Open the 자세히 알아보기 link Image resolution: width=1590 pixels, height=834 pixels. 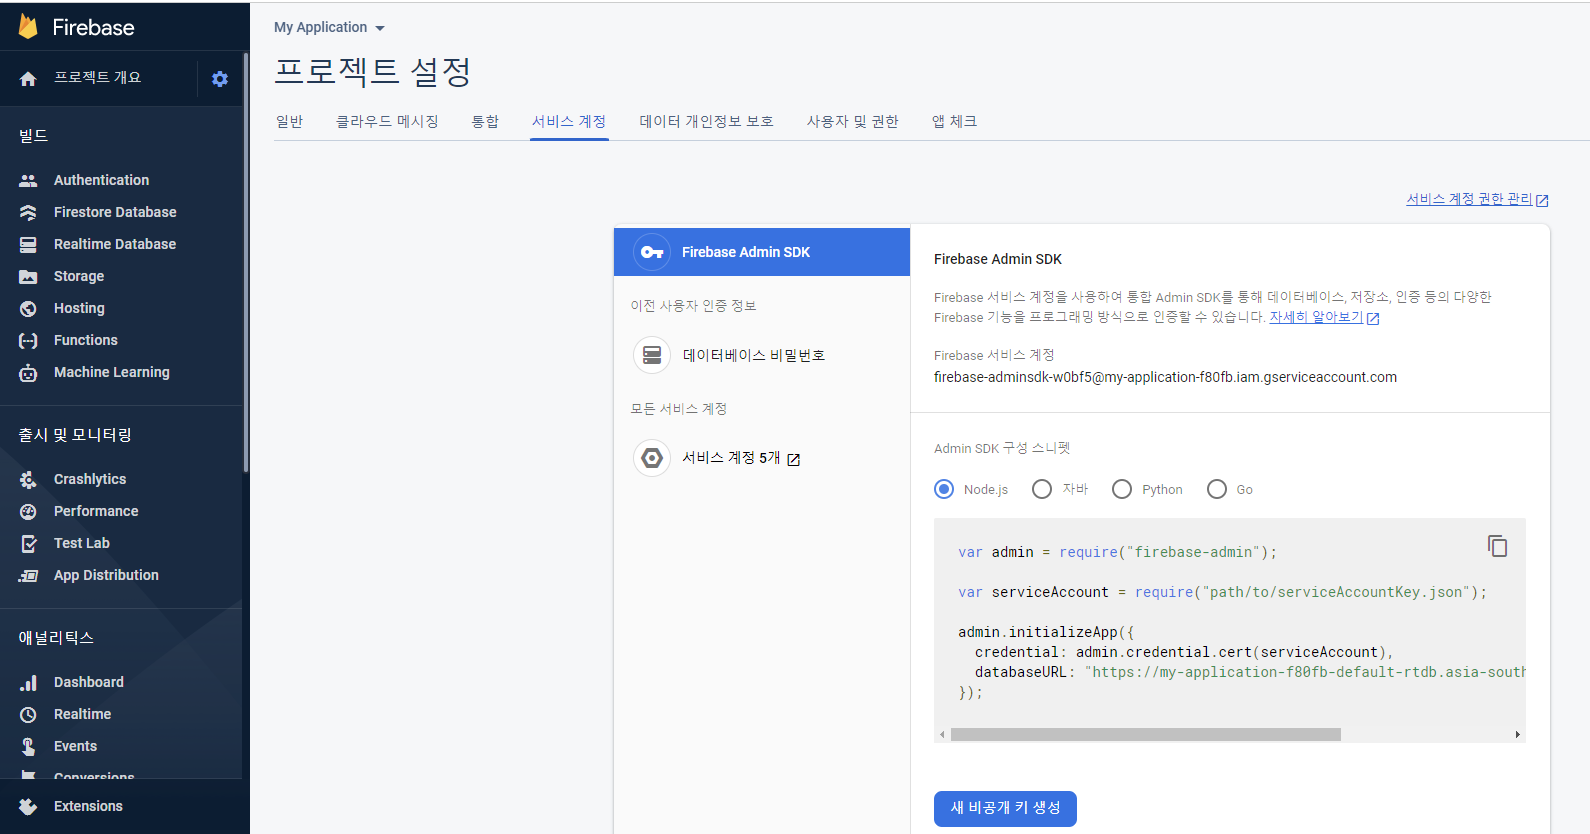tap(1316, 317)
